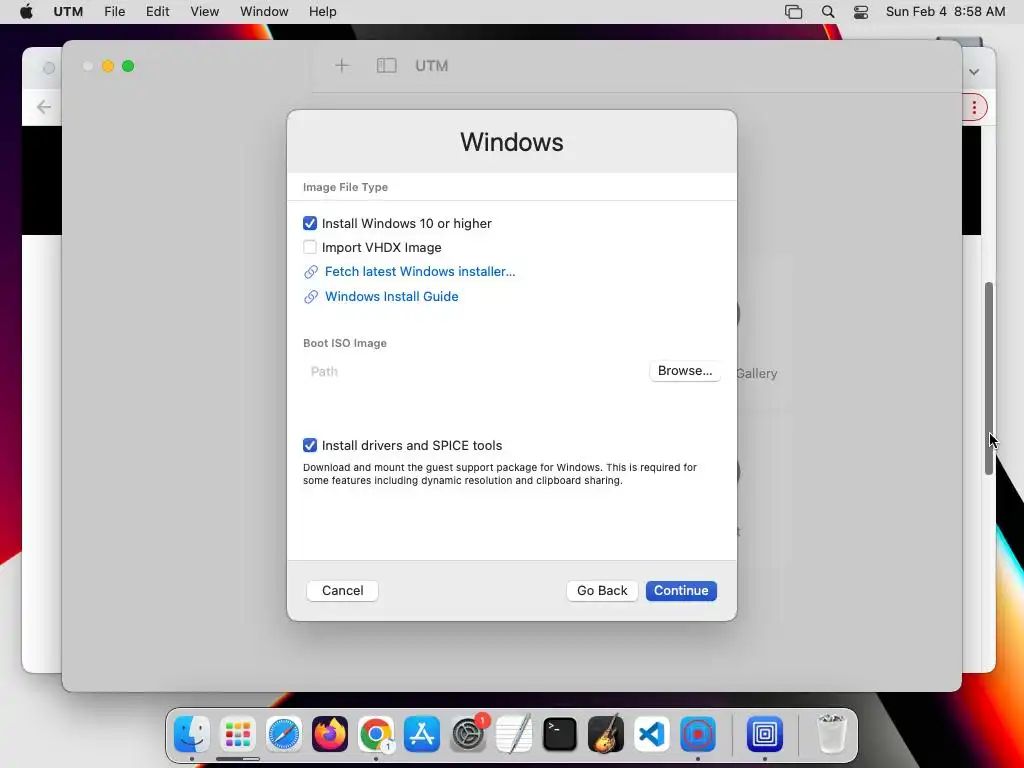Launch GarageBand from the Dock

tap(606, 734)
